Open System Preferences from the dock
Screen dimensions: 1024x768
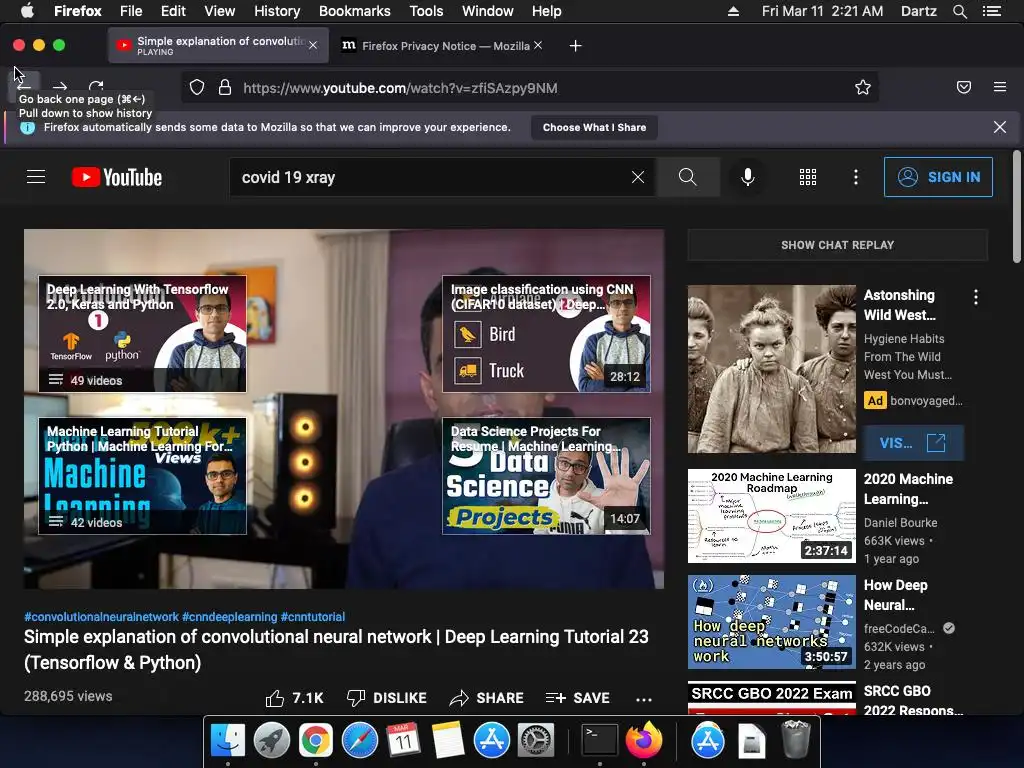coord(536,741)
